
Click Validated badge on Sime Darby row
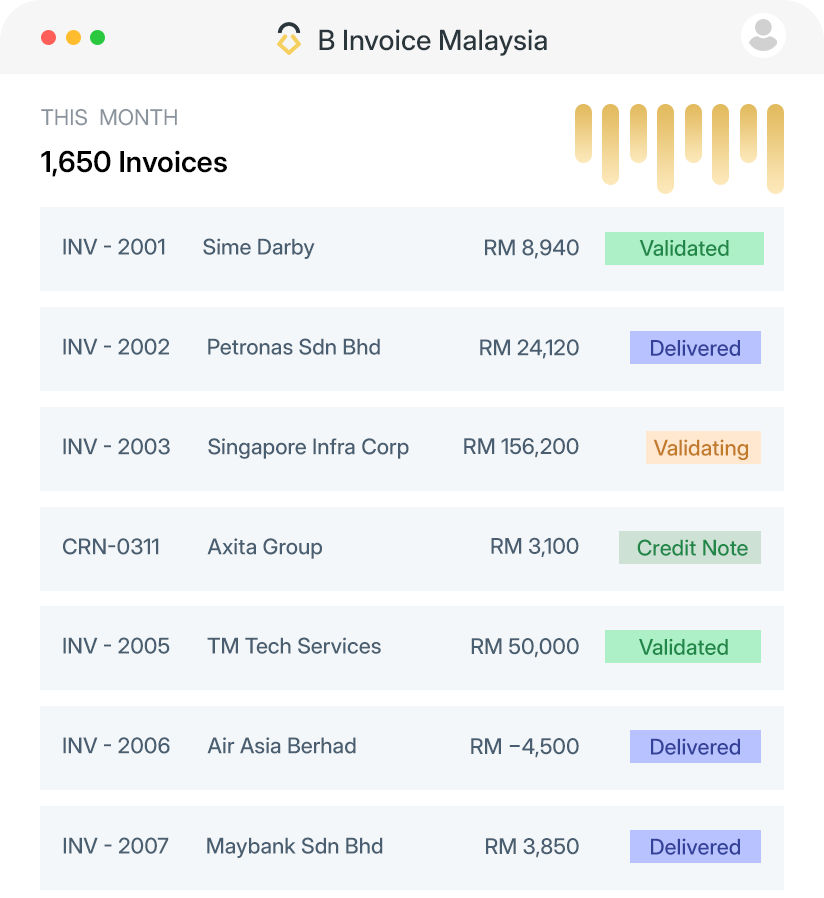tap(684, 249)
